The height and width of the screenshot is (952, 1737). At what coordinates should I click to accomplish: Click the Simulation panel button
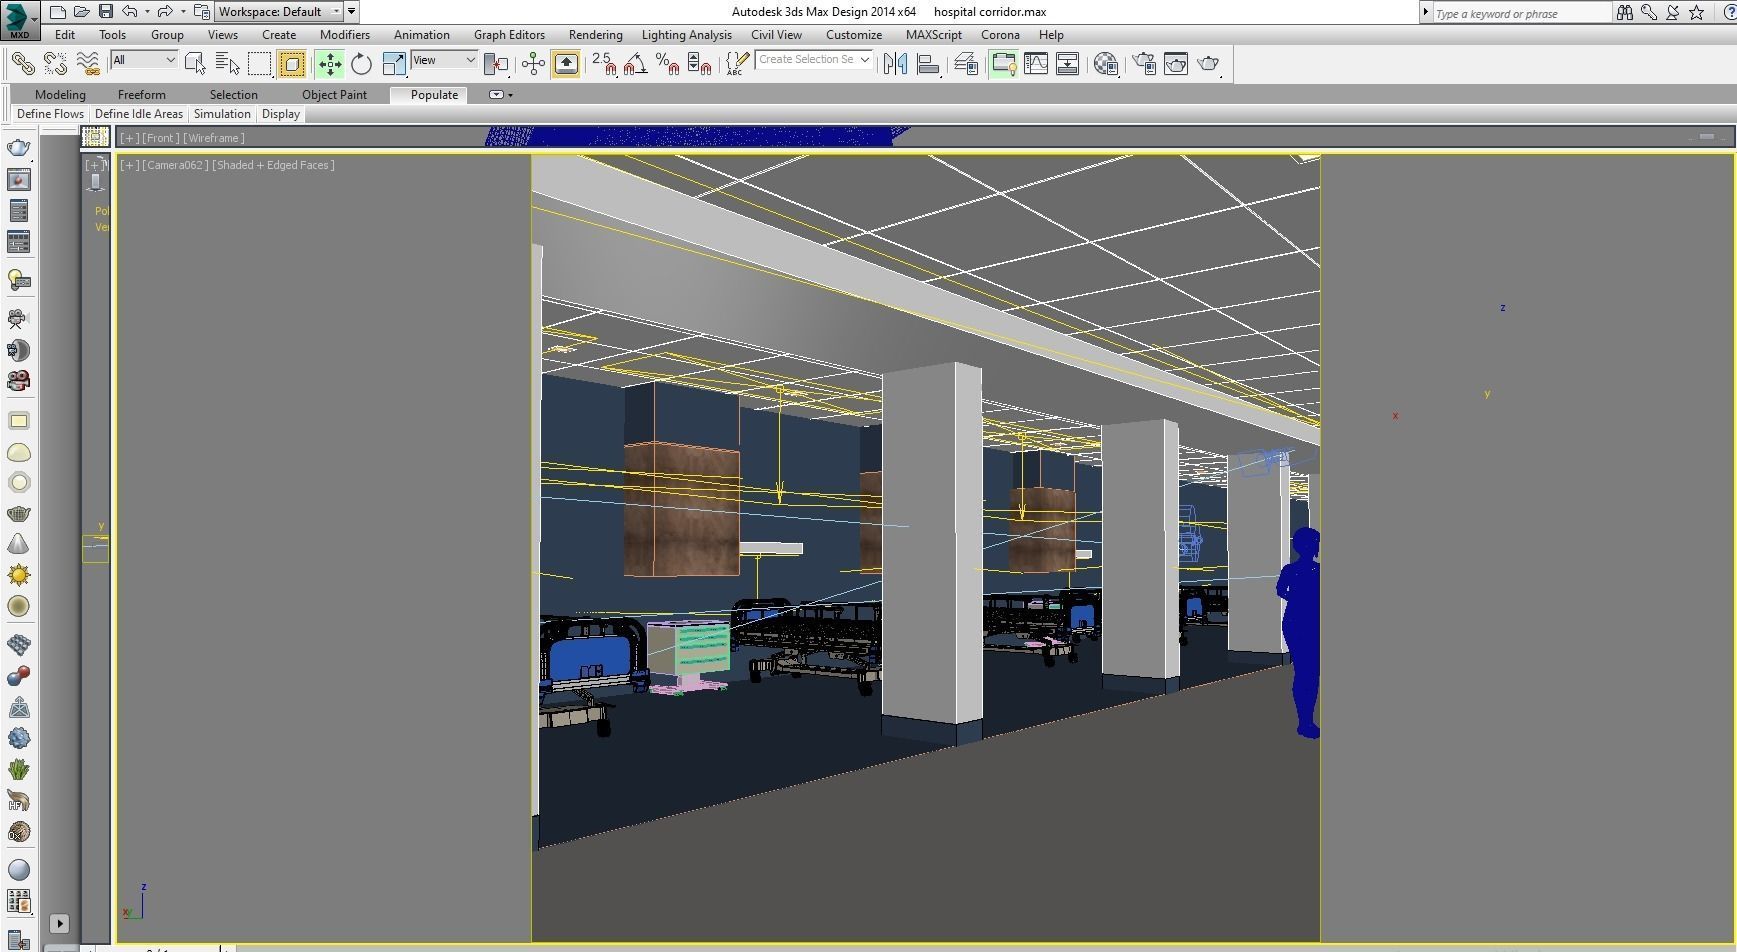pyautogui.click(x=222, y=114)
